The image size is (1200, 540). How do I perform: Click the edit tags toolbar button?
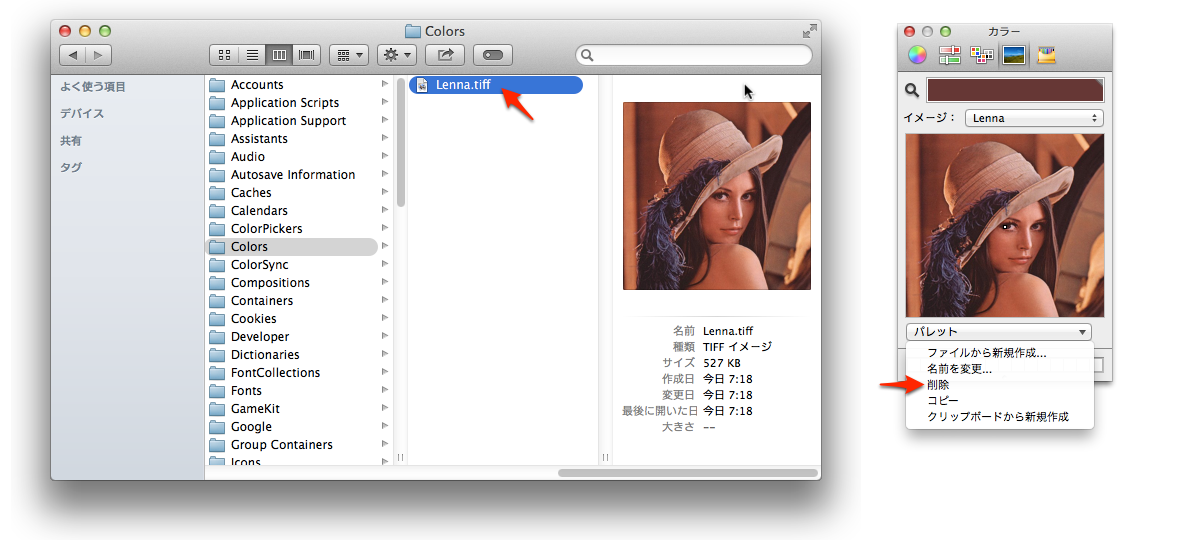tap(494, 55)
